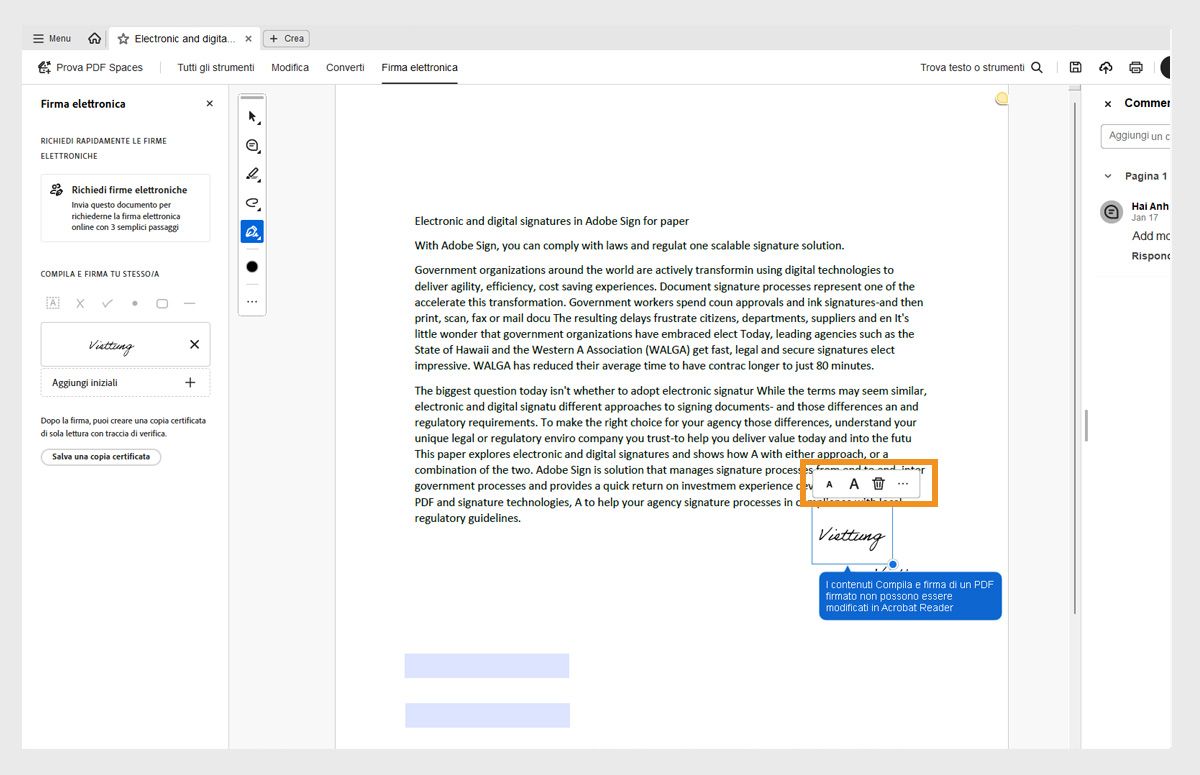Select the checkmark fill tool
Viewport: 1200px width, 775px height.
point(107,303)
